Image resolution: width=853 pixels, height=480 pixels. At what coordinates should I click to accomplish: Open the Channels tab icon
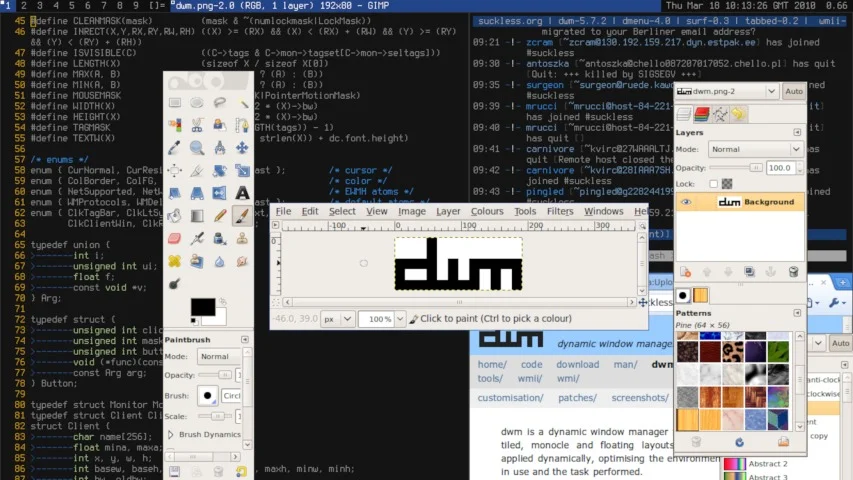[702, 114]
